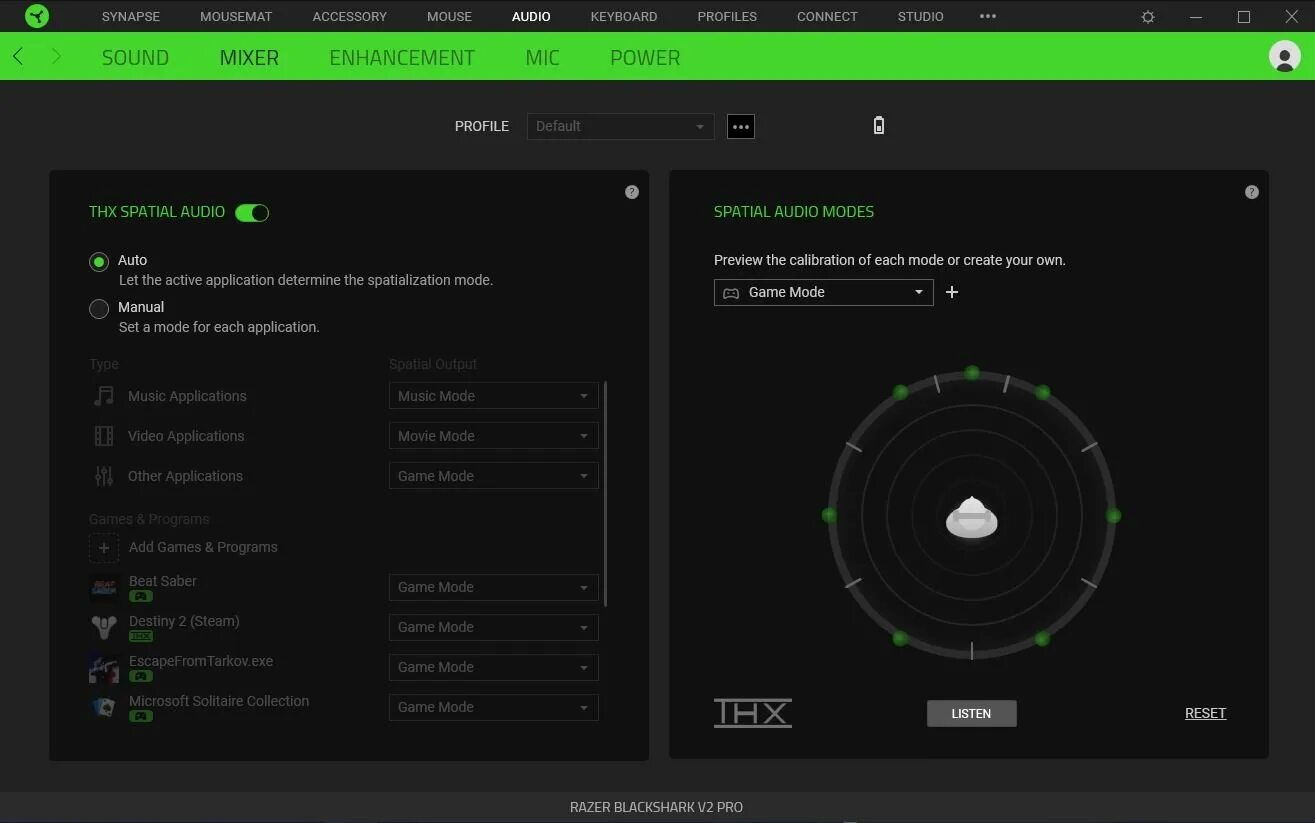Open the user account avatar
Viewport: 1315px width, 823px height.
1284,56
